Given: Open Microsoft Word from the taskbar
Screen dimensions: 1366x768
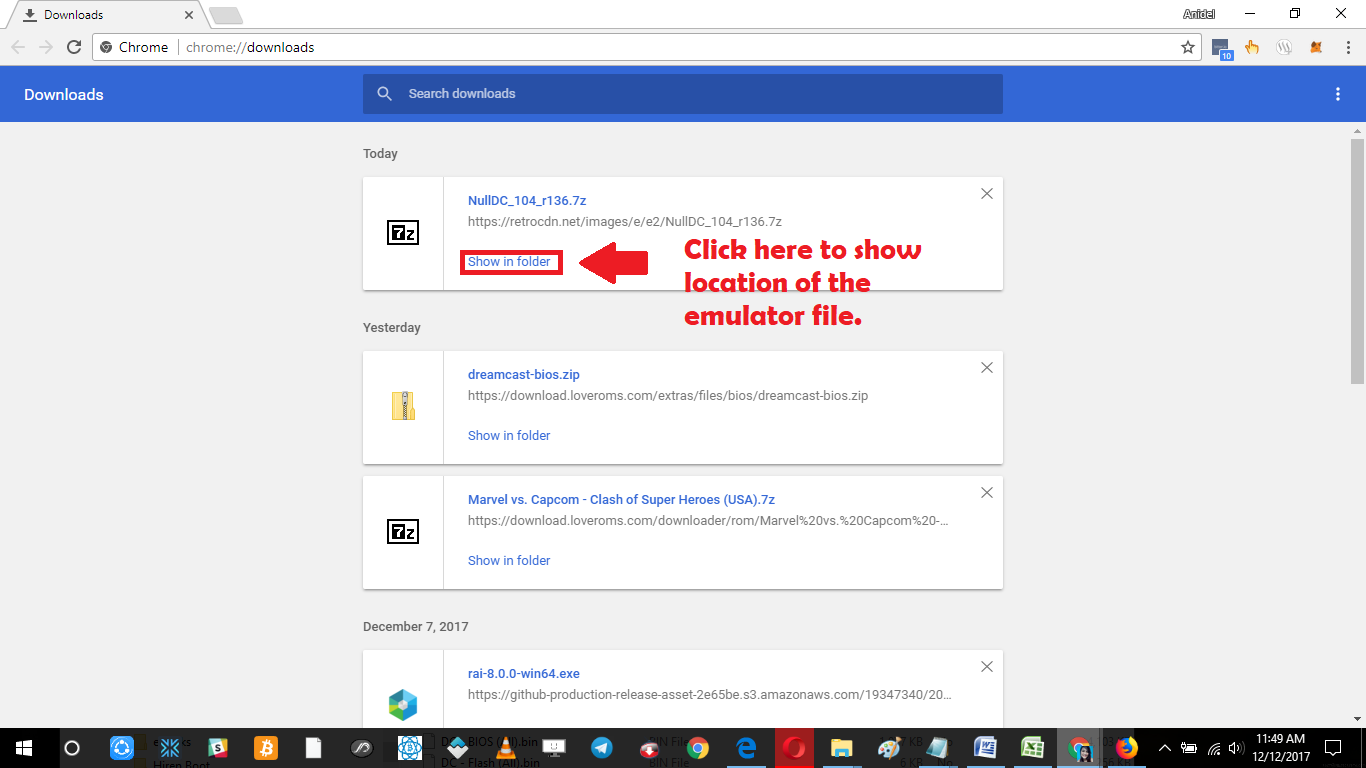Looking at the screenshot, I should (x=985, y=748).
